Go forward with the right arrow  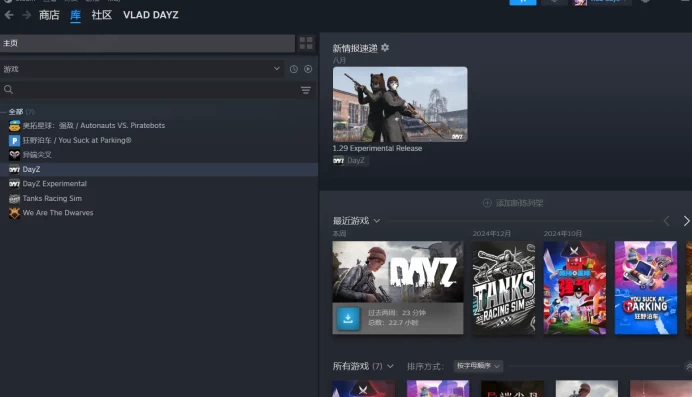(26, 15)
